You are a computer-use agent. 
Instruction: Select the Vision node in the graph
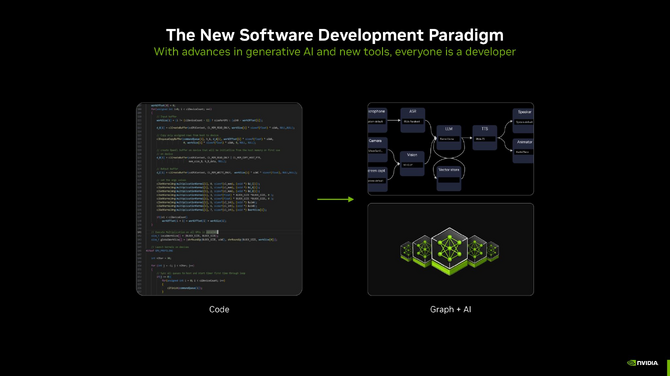click(x=412, y=163)
